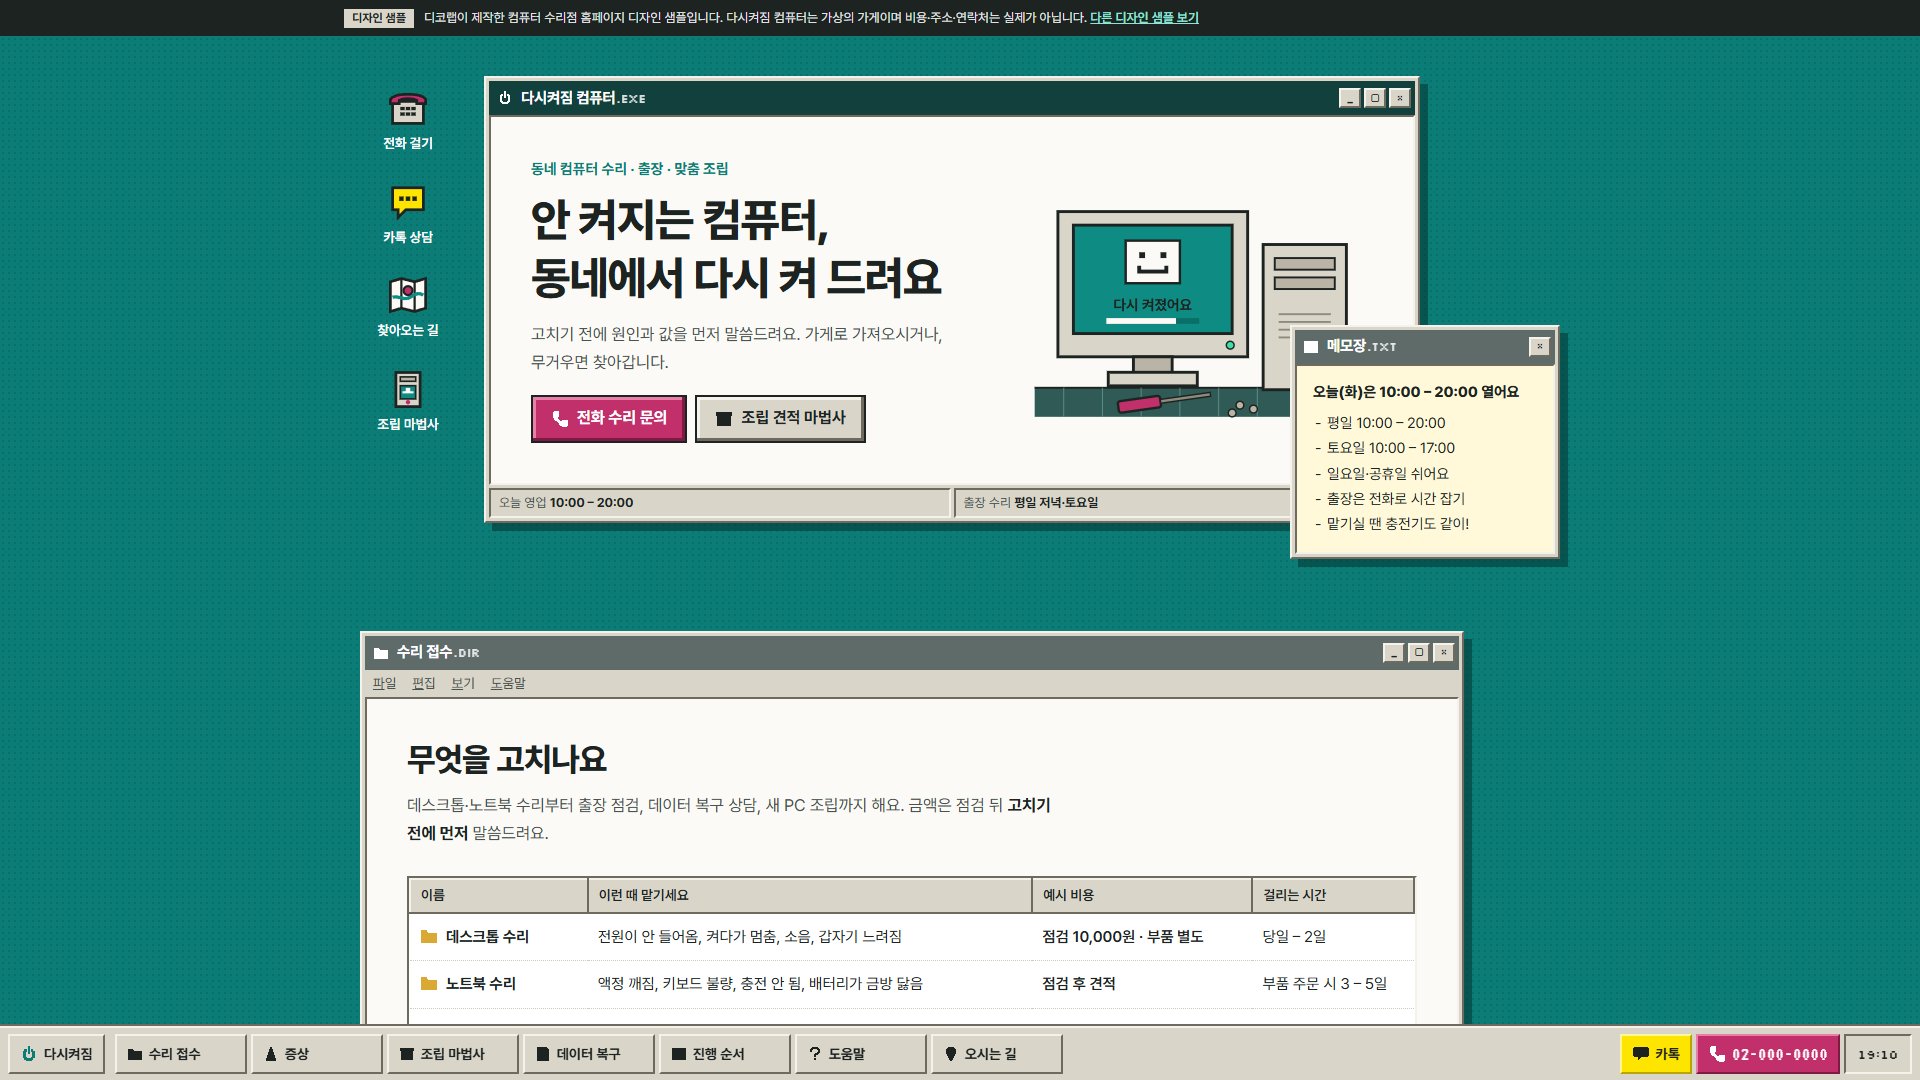Open the 도움말 menu in 수리 접수 window
This screenshot has height=1080, width=1920.
(x=508, y=683)
